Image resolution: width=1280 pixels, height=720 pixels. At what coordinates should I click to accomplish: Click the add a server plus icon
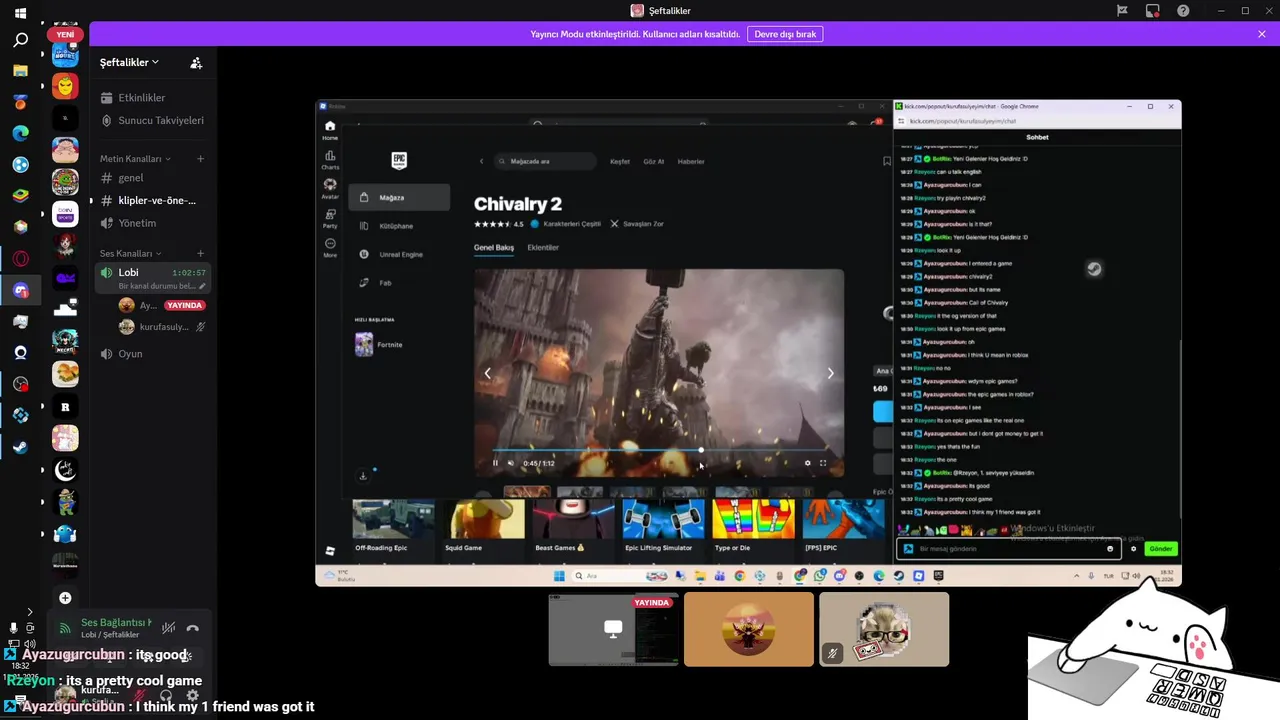[65, 598]
